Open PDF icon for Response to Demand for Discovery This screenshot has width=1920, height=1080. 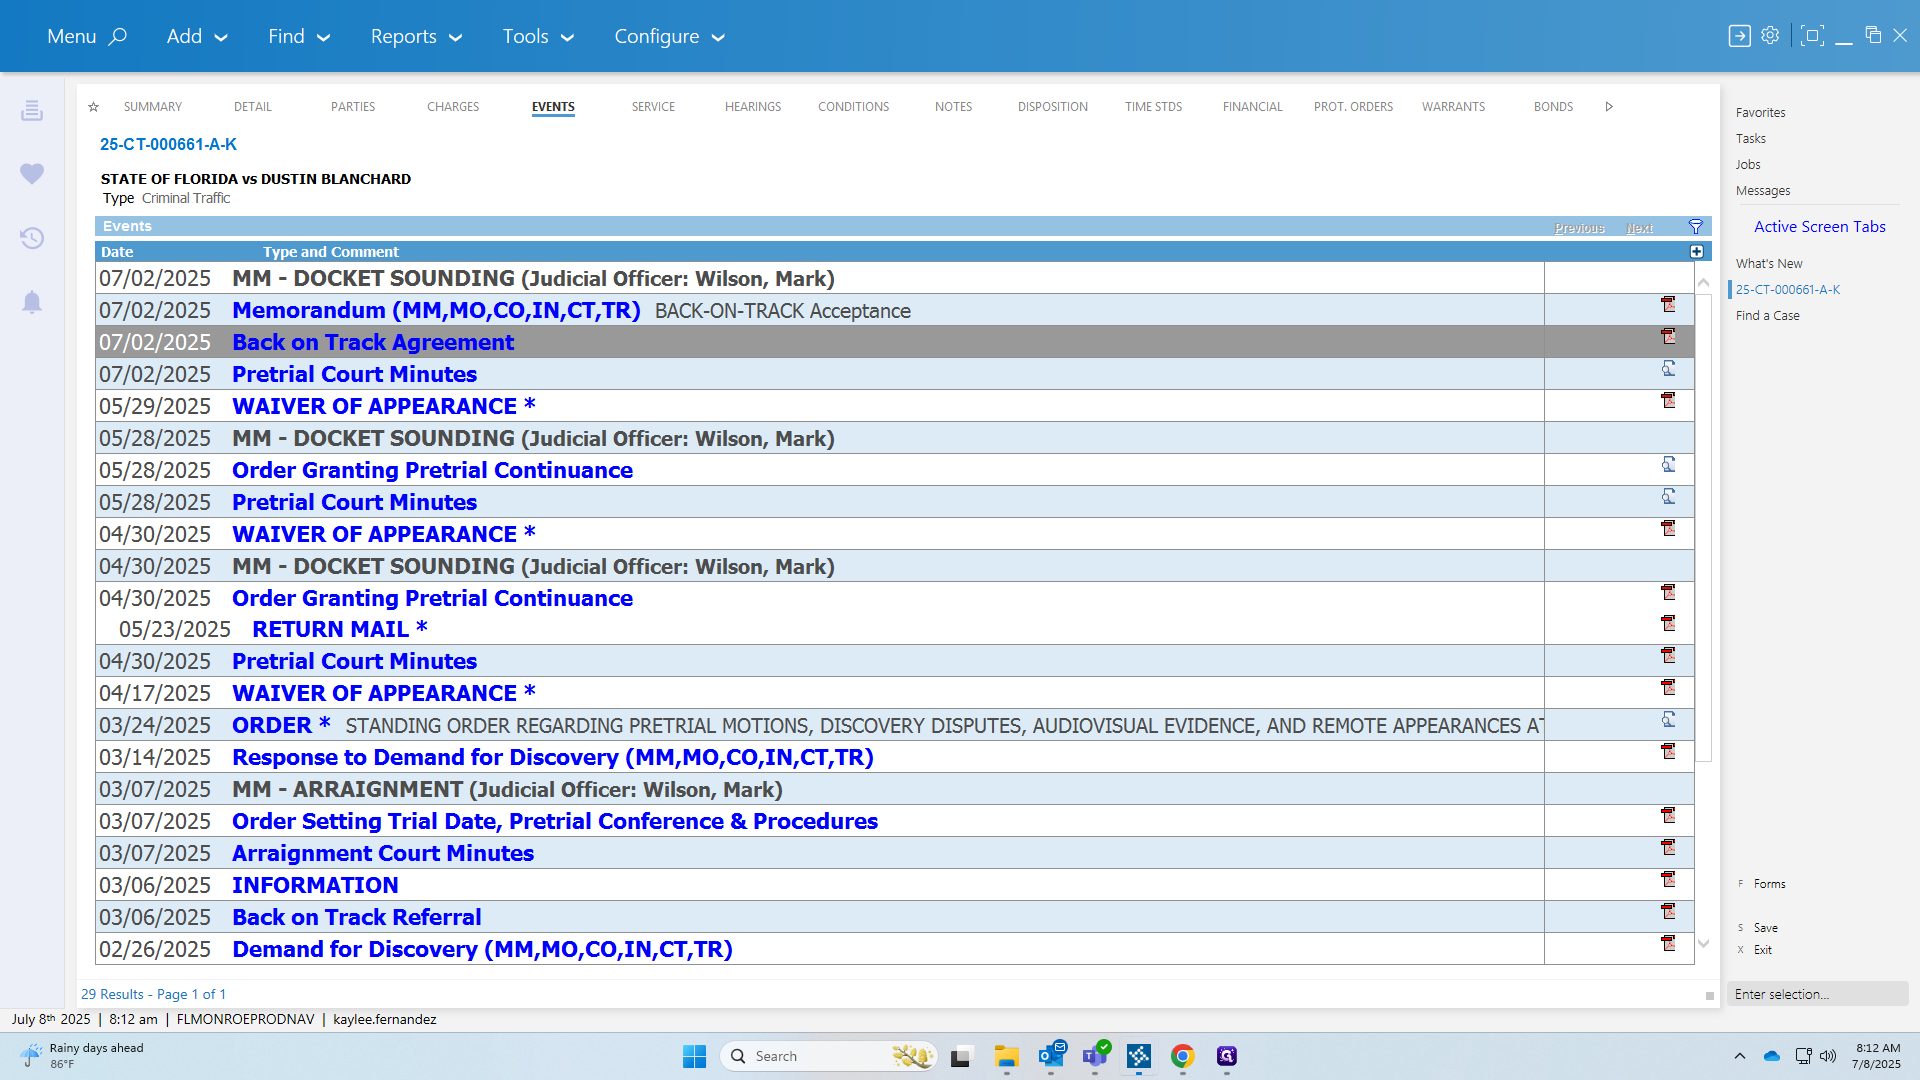[1668, 751]
